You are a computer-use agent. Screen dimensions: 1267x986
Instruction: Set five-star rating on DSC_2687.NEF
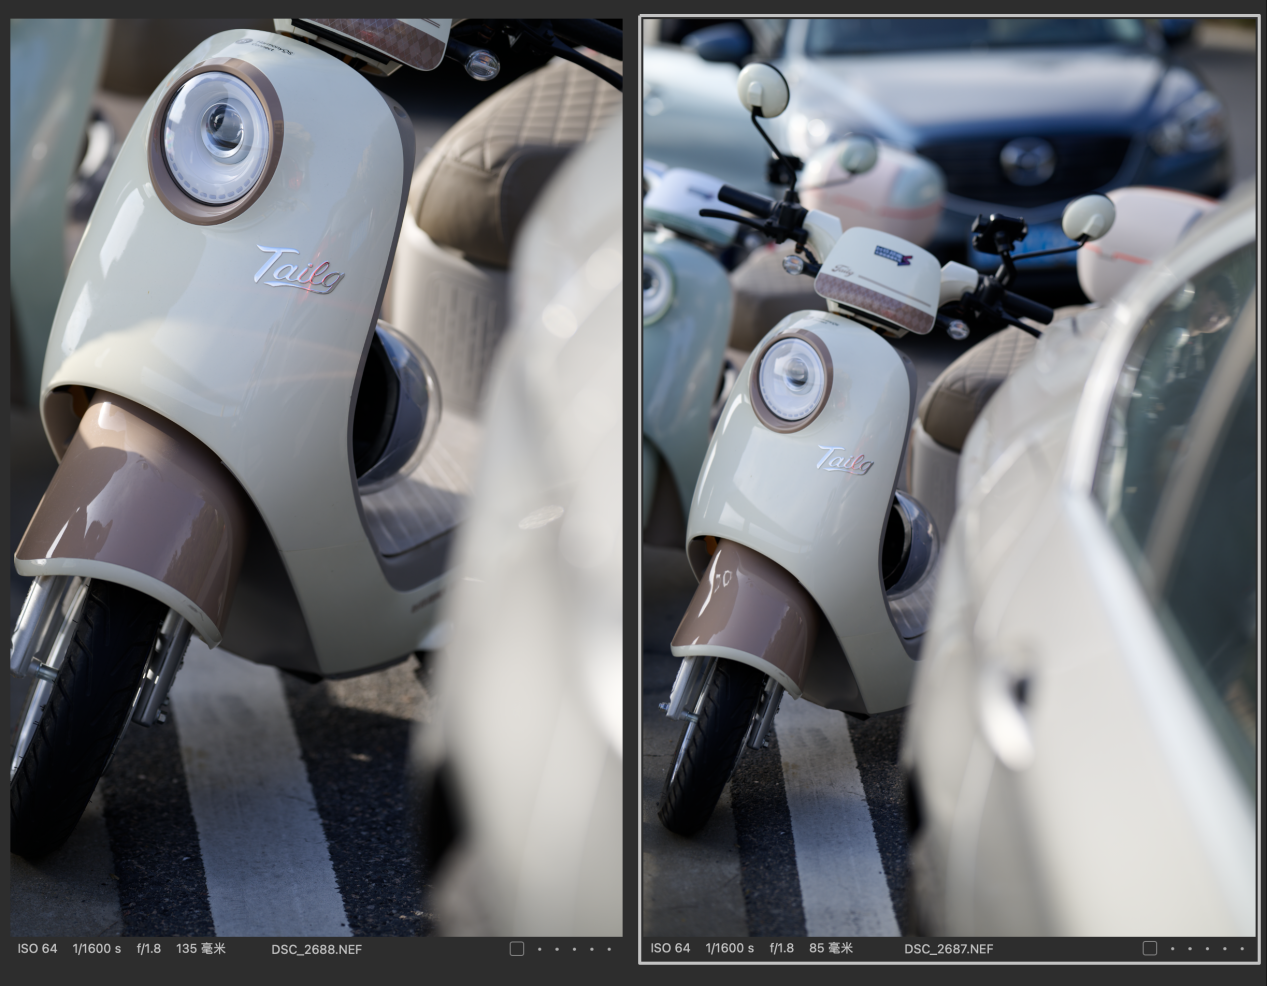[x=1241, y=949]
